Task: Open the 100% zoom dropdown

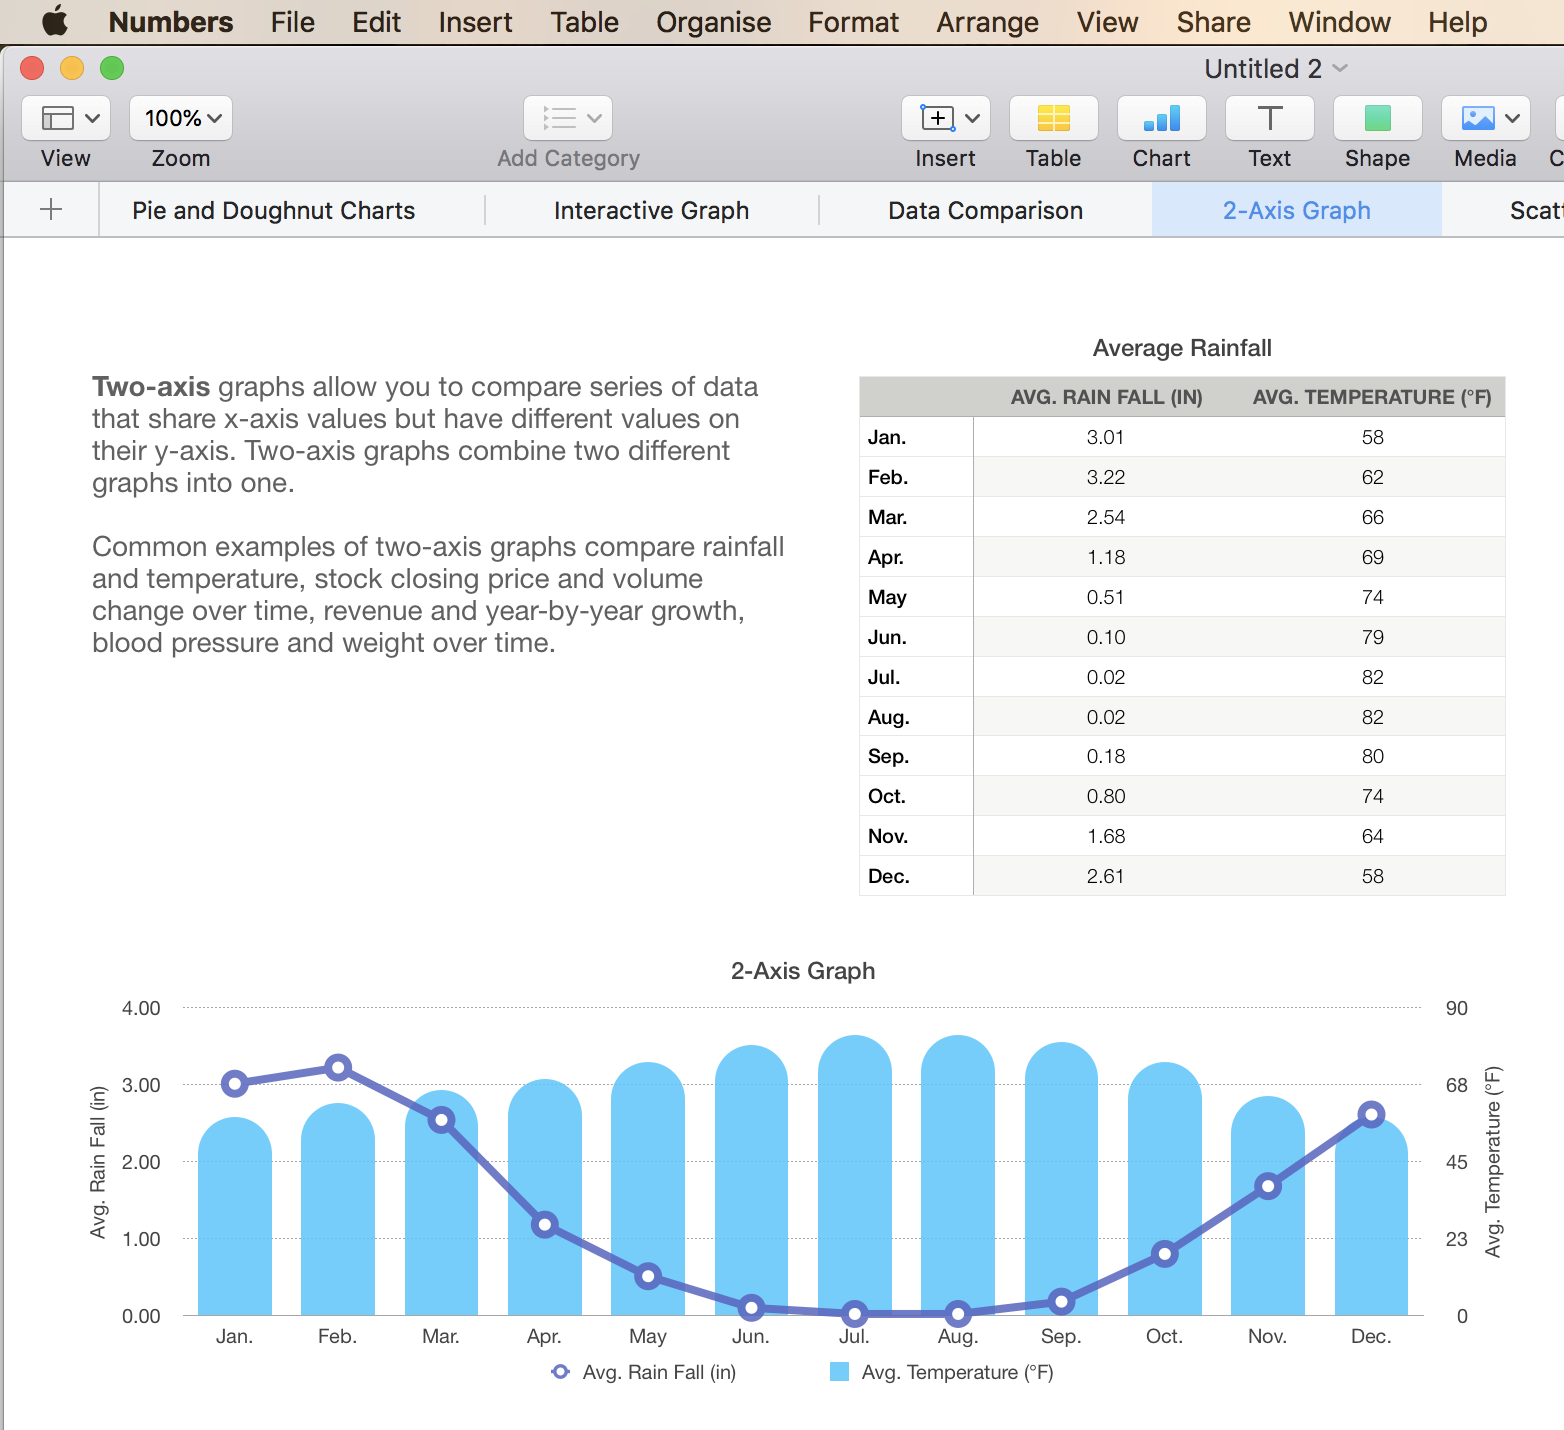Action: pos(181,118)
